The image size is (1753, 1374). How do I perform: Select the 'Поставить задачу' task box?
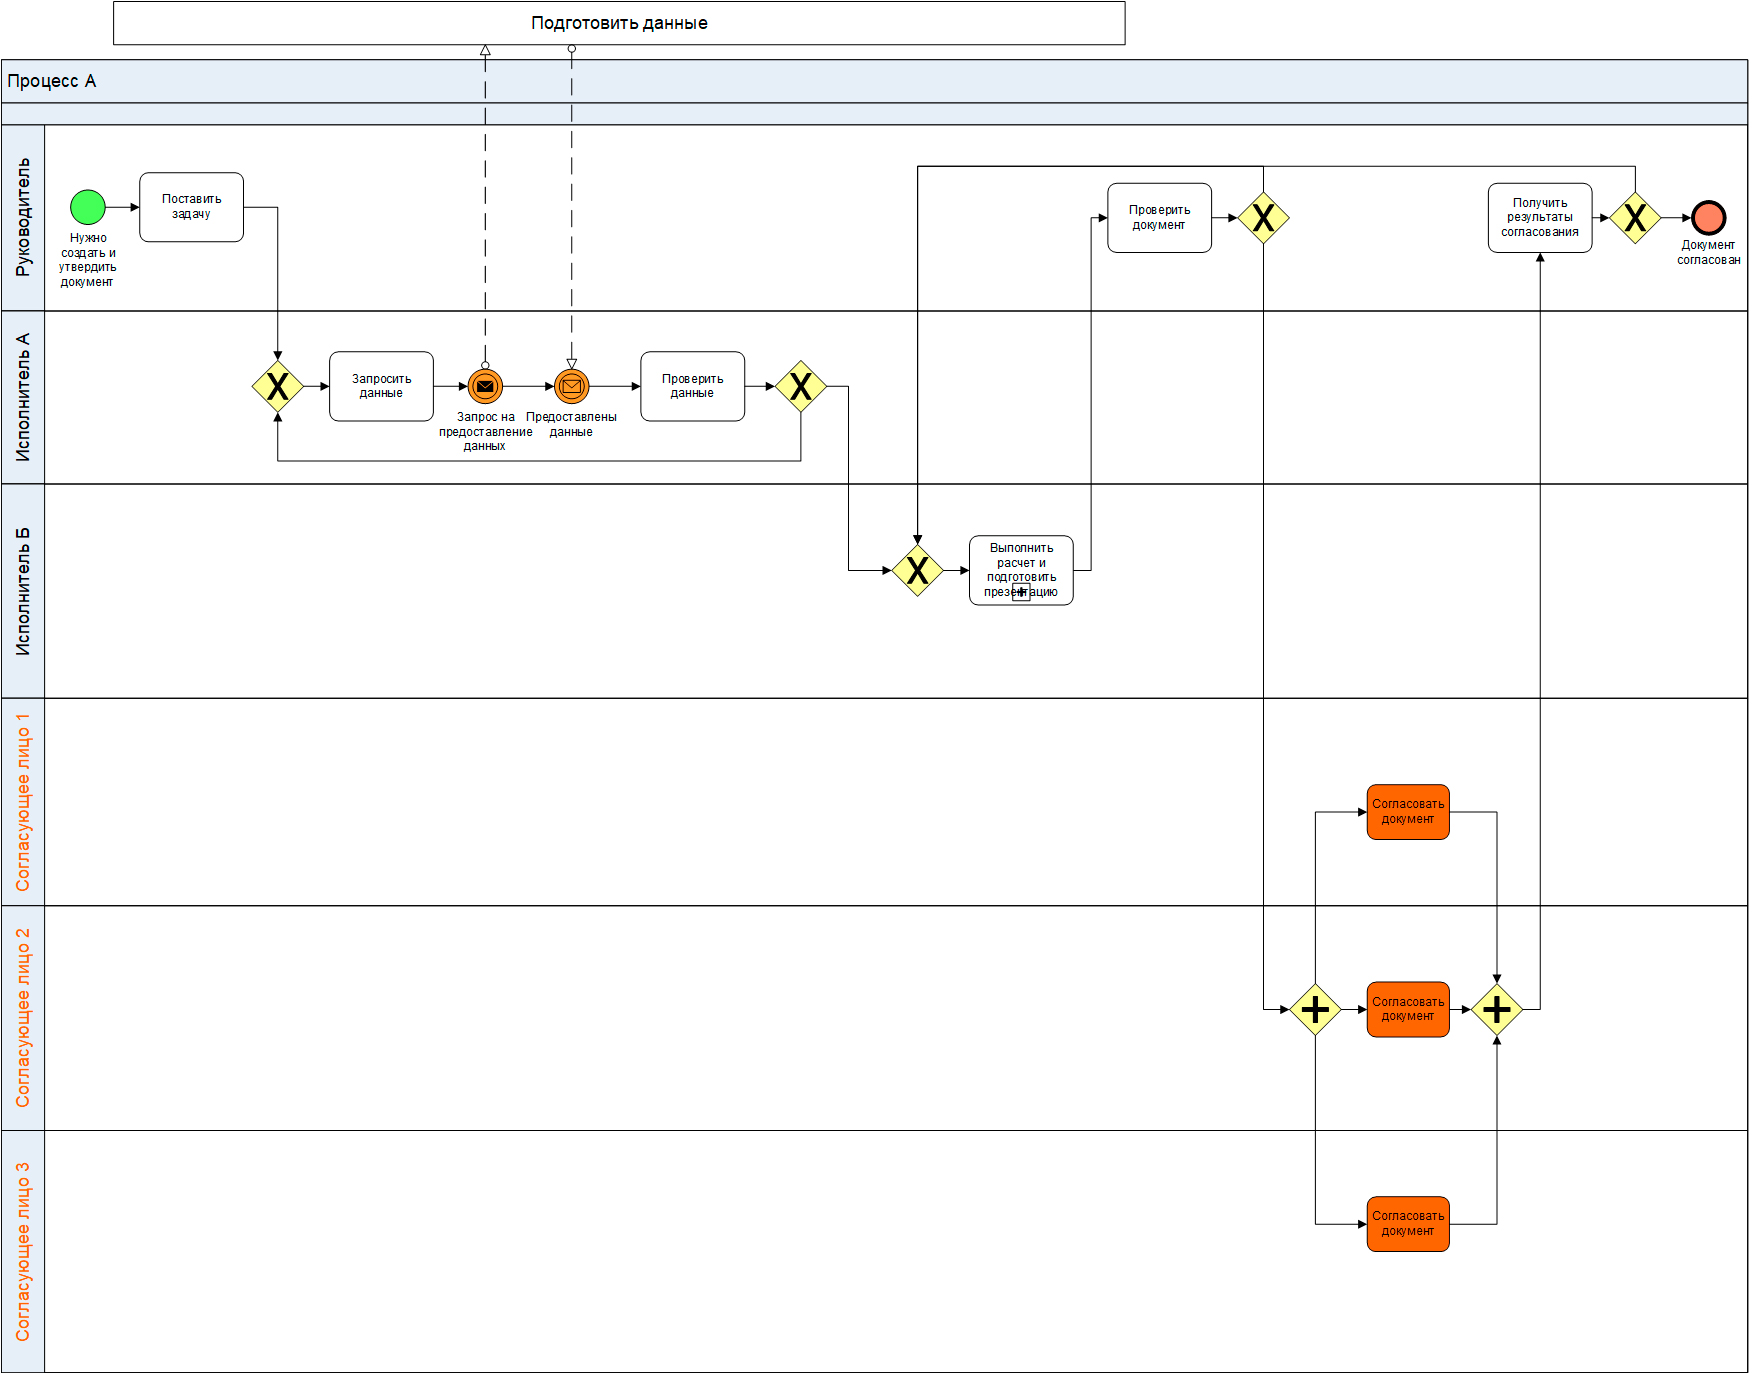tap(191, 207)
